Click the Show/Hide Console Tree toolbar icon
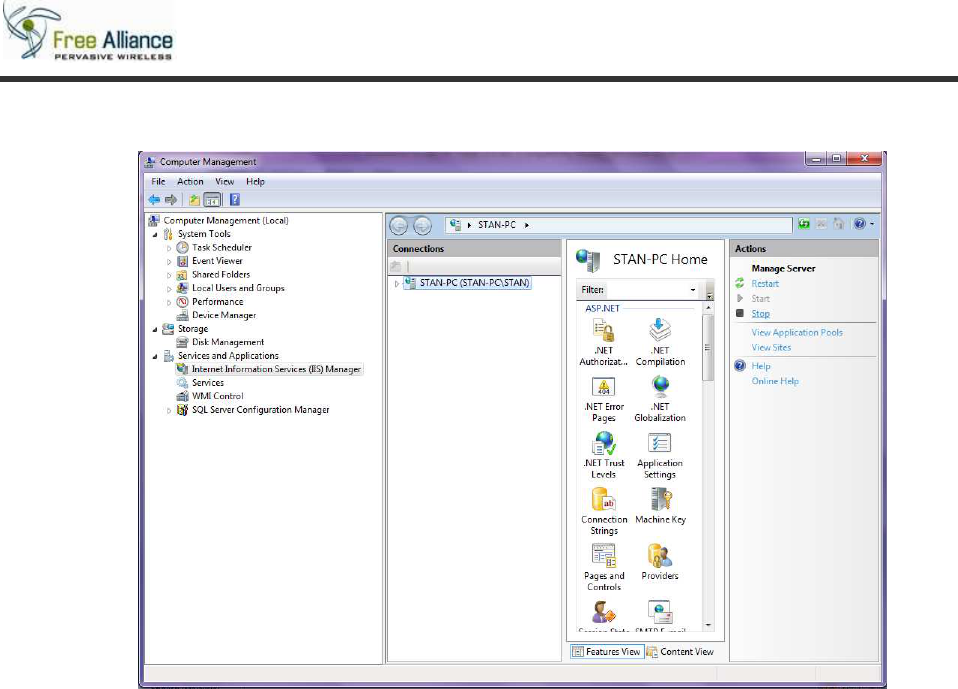 (x=212, y=200)
